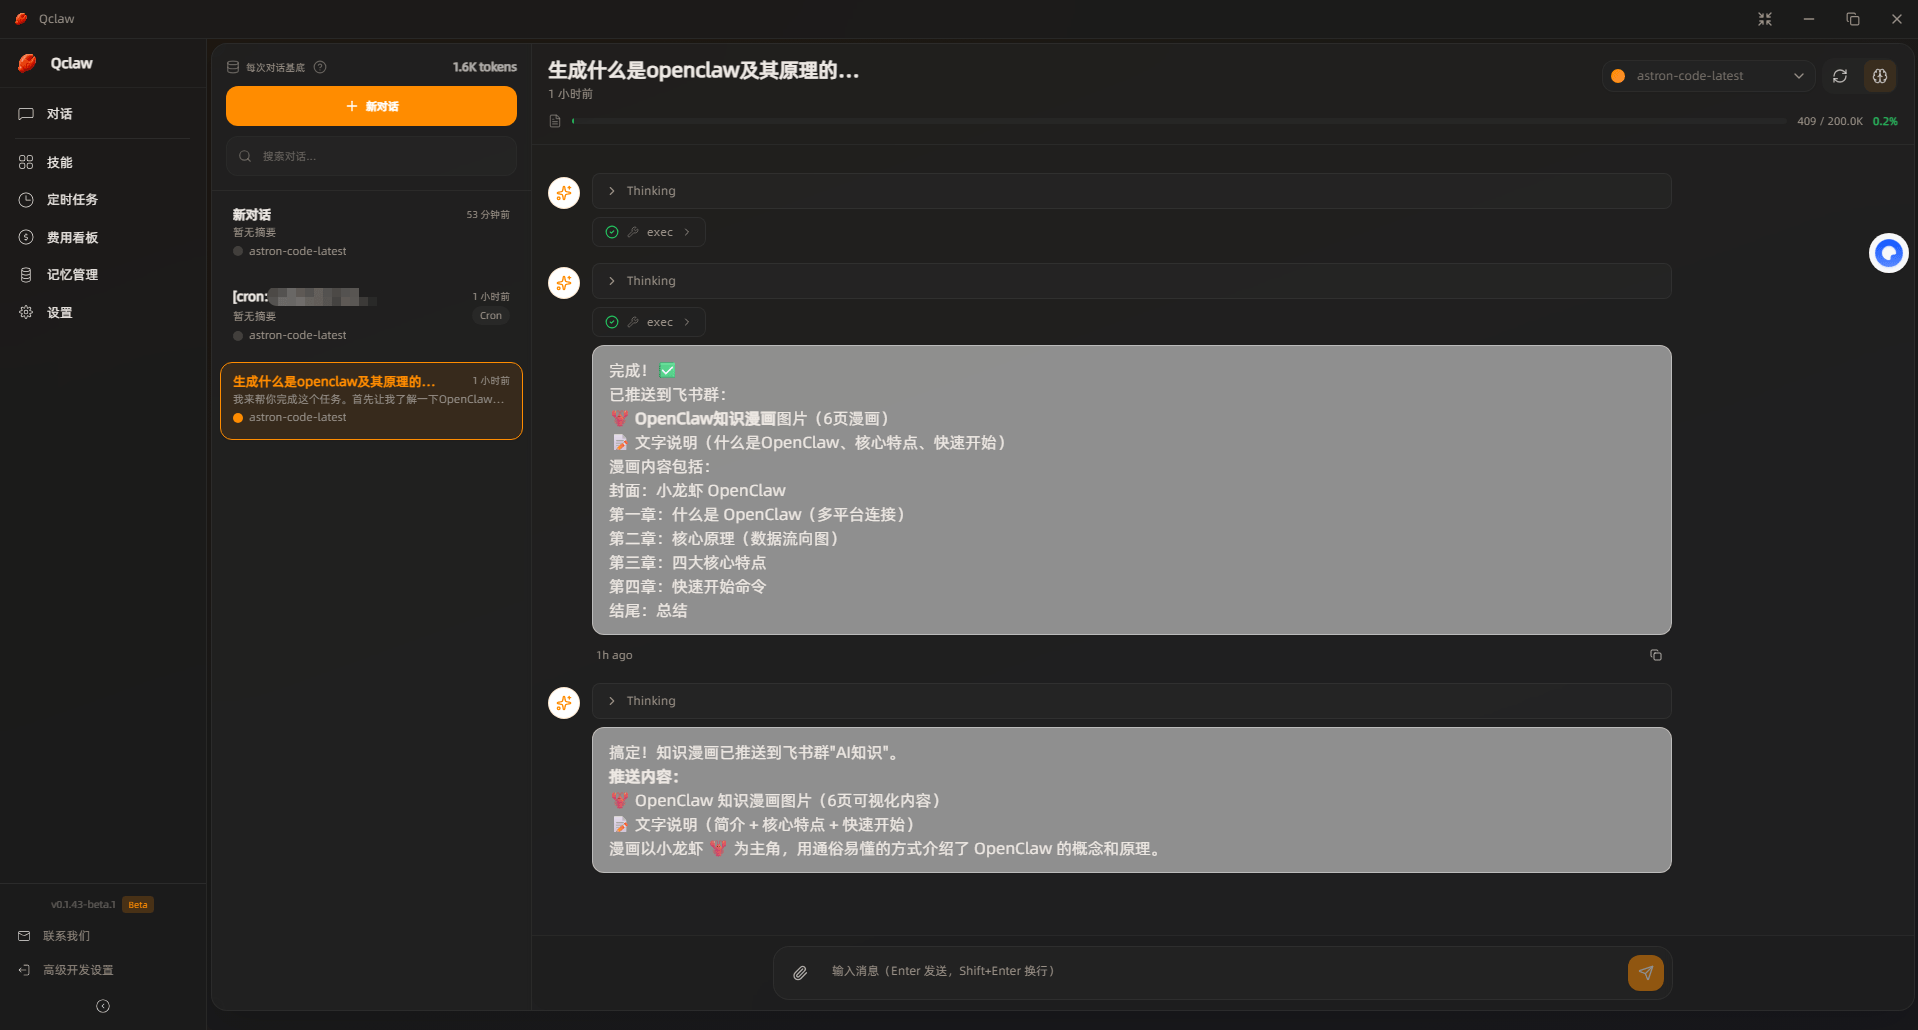The width and height of the screenshot is (1918, 1030).
Task: Click the copy message icon under the reply
Action: 1655,655
